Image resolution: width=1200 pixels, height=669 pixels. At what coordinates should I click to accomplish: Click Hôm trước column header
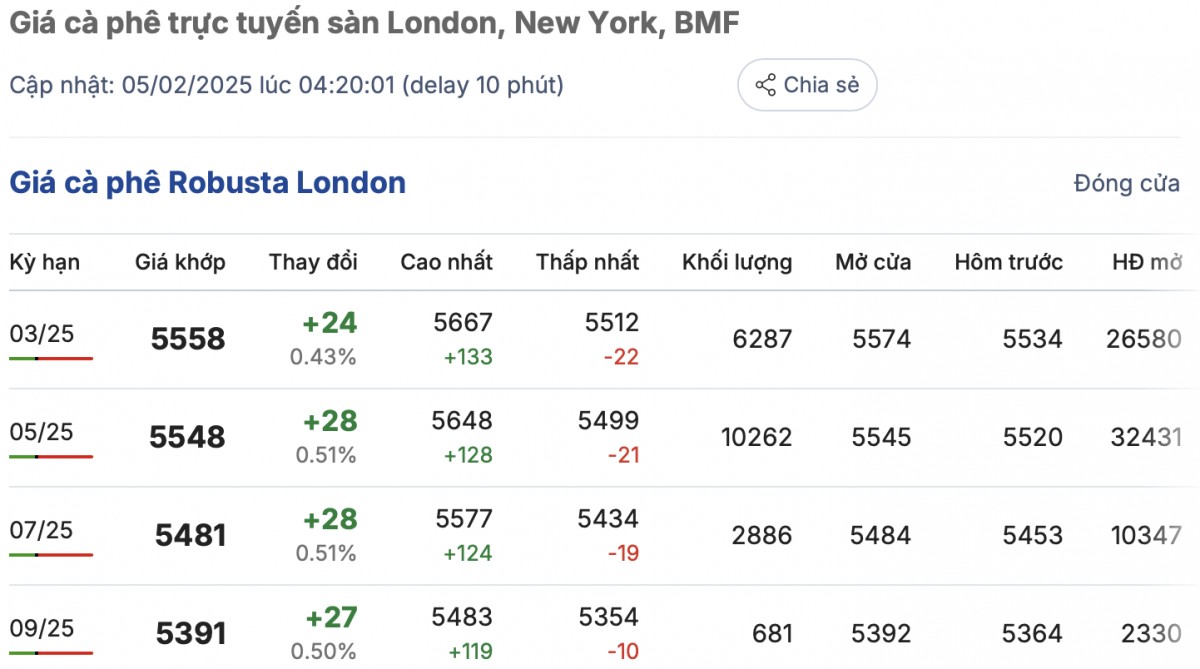(x=1008, y=262)
